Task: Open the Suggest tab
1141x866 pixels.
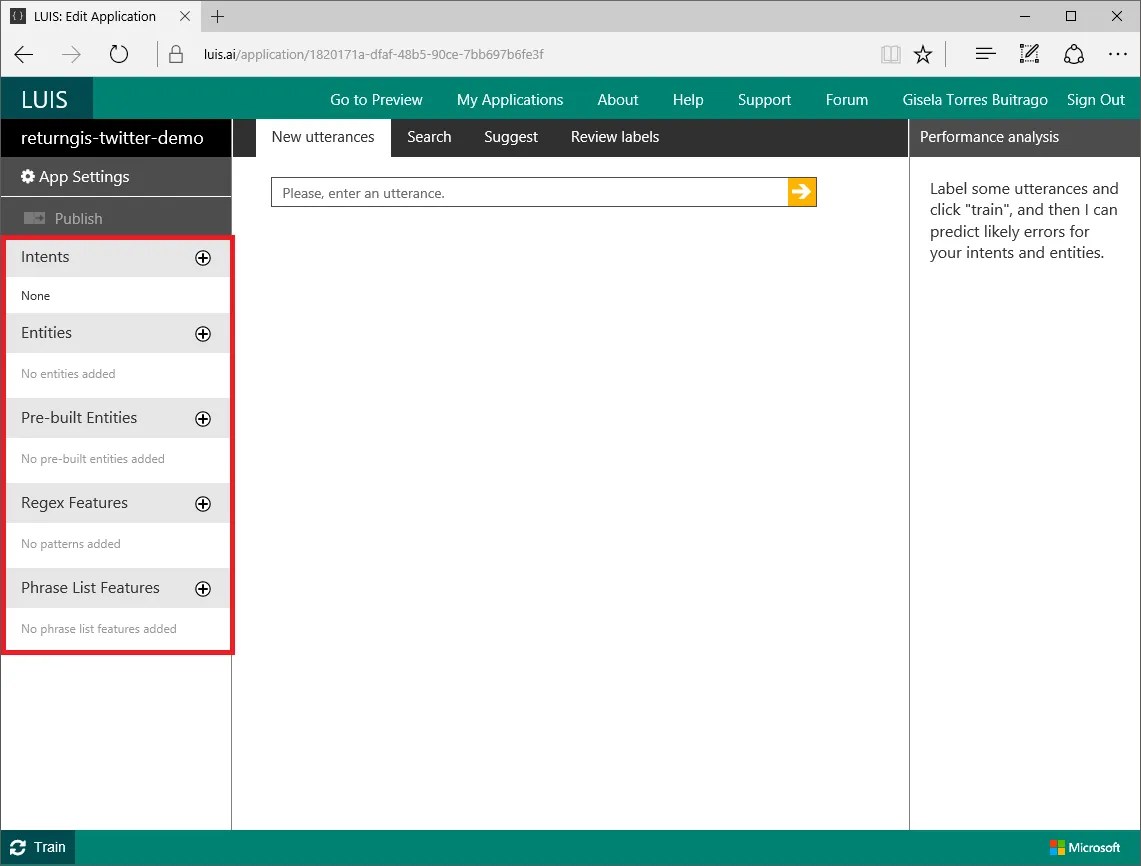Action: (x=511, y=137)
